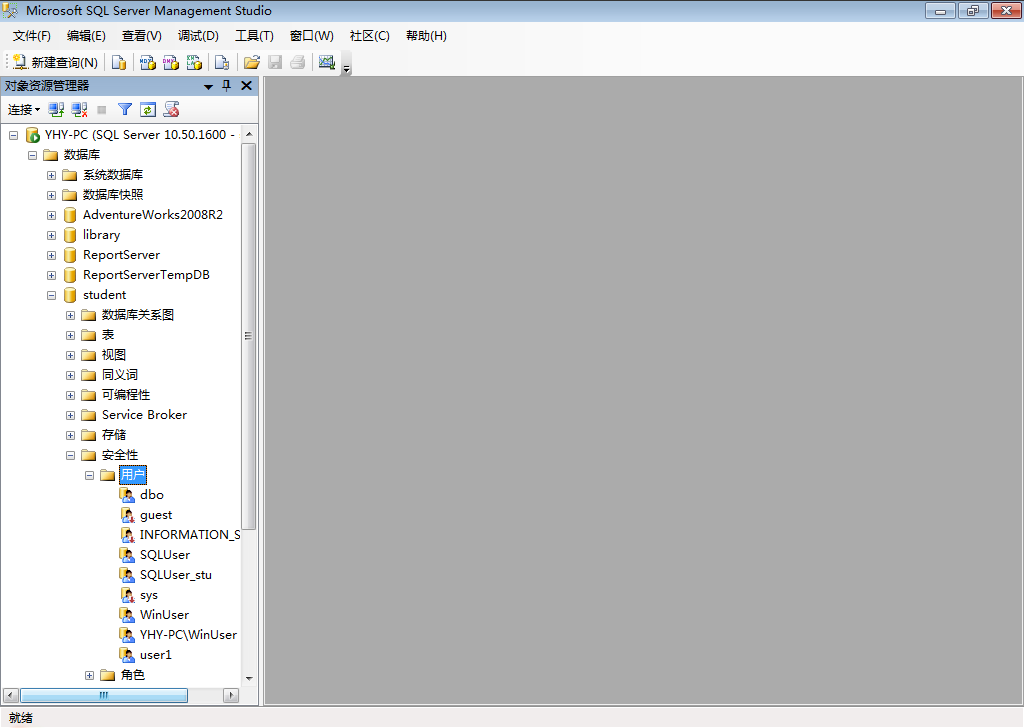Screen dimensions: 1024x728
Task: Expand the 同义词 folder
Action: 71,375
